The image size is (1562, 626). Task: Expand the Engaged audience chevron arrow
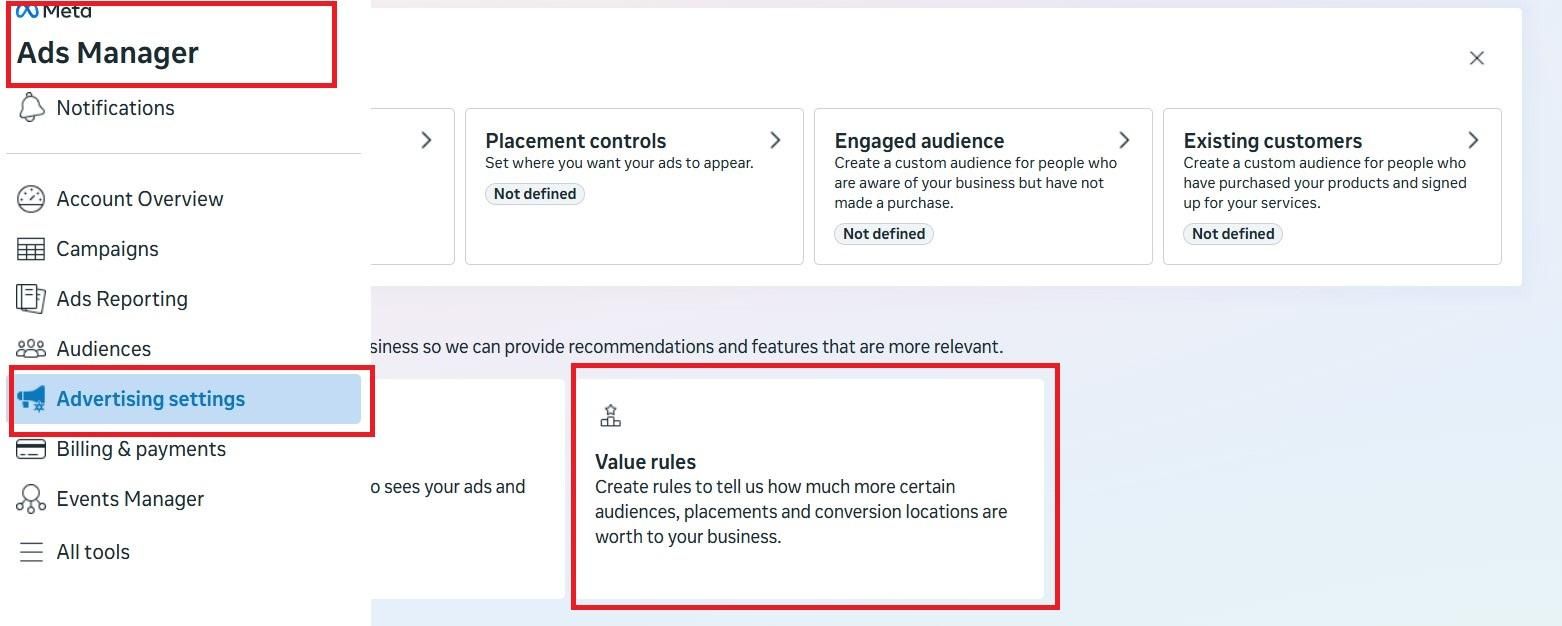coord(1124,140)
